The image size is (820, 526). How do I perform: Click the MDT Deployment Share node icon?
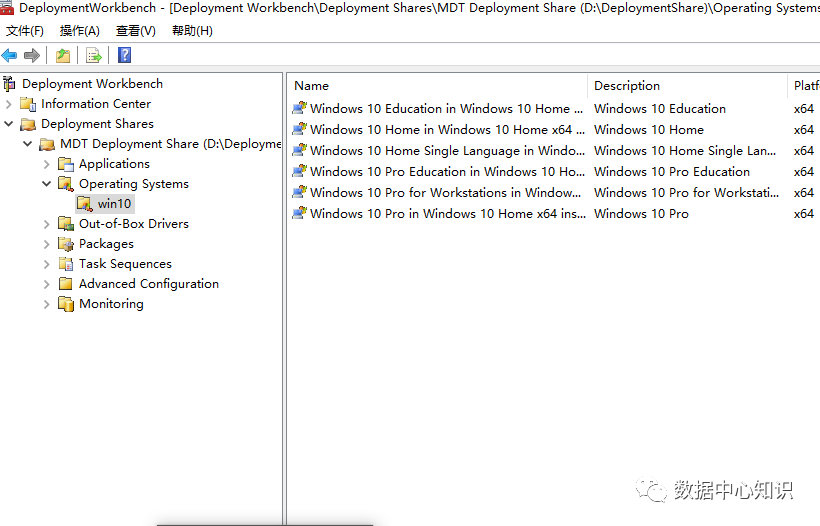[47, 144]
